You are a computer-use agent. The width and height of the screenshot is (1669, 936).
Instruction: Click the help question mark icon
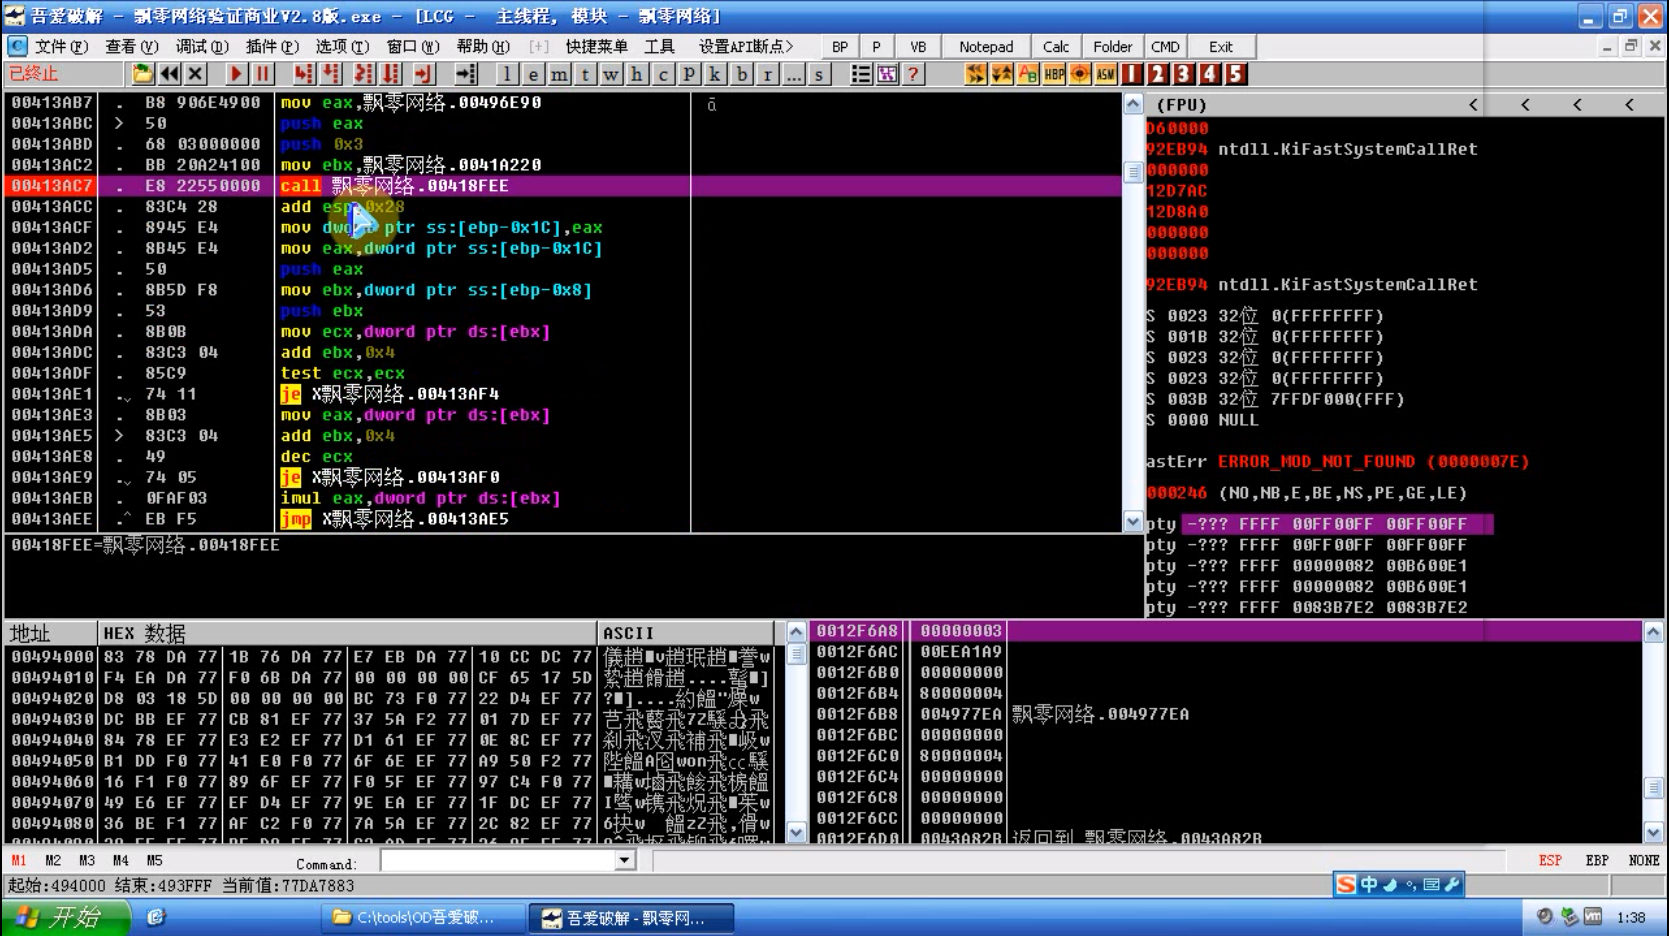point(913,74)
